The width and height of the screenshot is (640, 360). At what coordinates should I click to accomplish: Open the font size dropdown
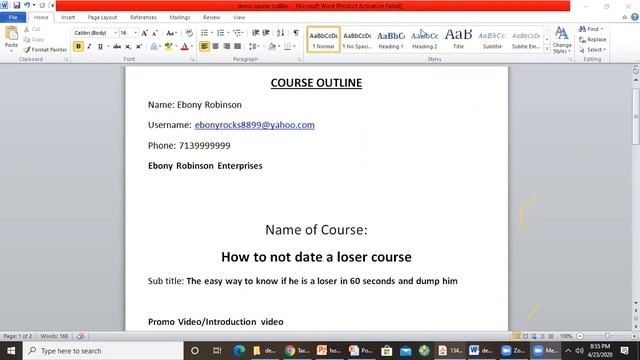pyautogui.click(x=136, y=33)
